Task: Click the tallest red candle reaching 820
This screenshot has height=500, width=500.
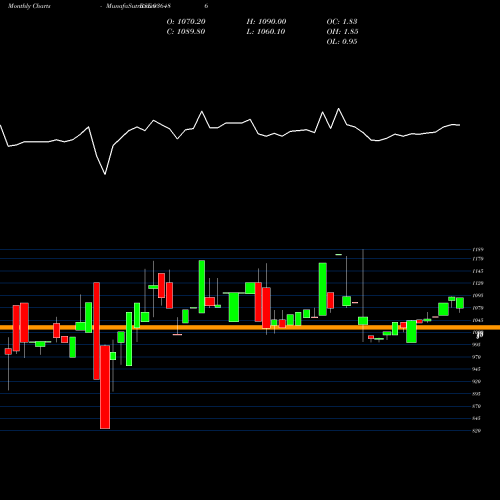Action: pos(105,387)
